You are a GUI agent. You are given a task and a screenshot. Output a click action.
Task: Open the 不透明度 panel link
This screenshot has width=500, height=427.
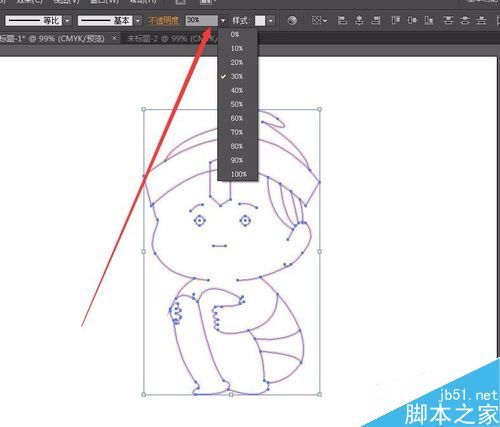coord(163,21)
